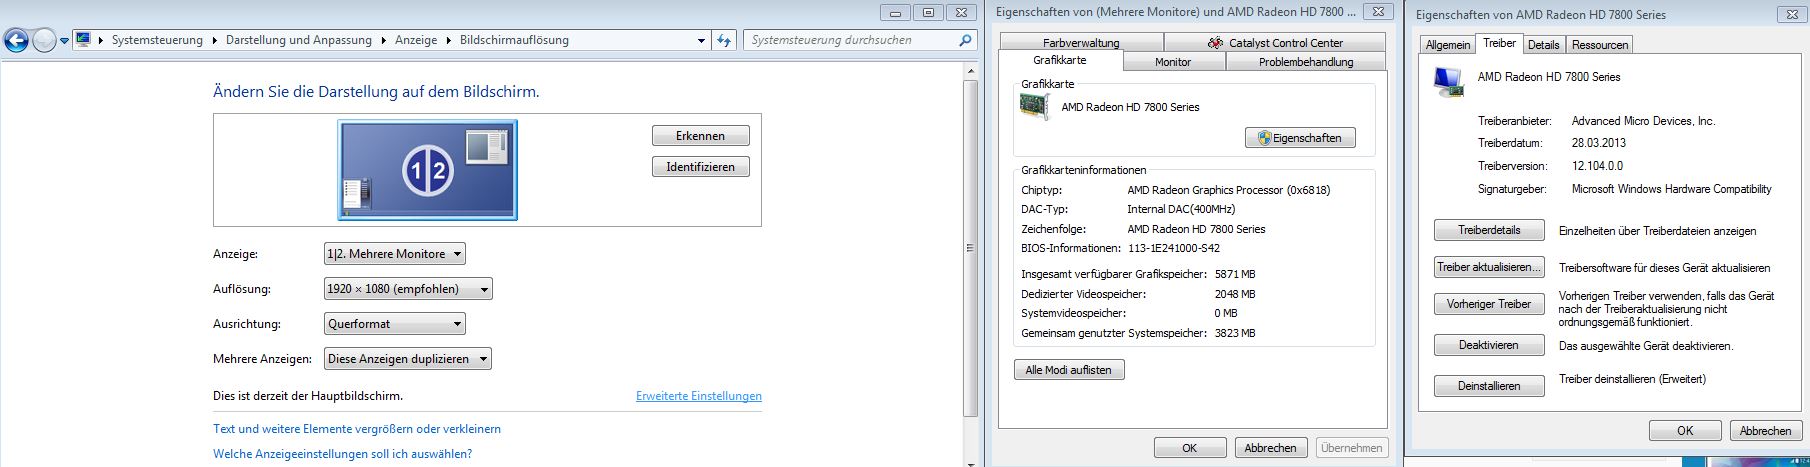Select the Grafikkarte tab
Viewport: 1810px width, 467px height.
[1060, 61]
